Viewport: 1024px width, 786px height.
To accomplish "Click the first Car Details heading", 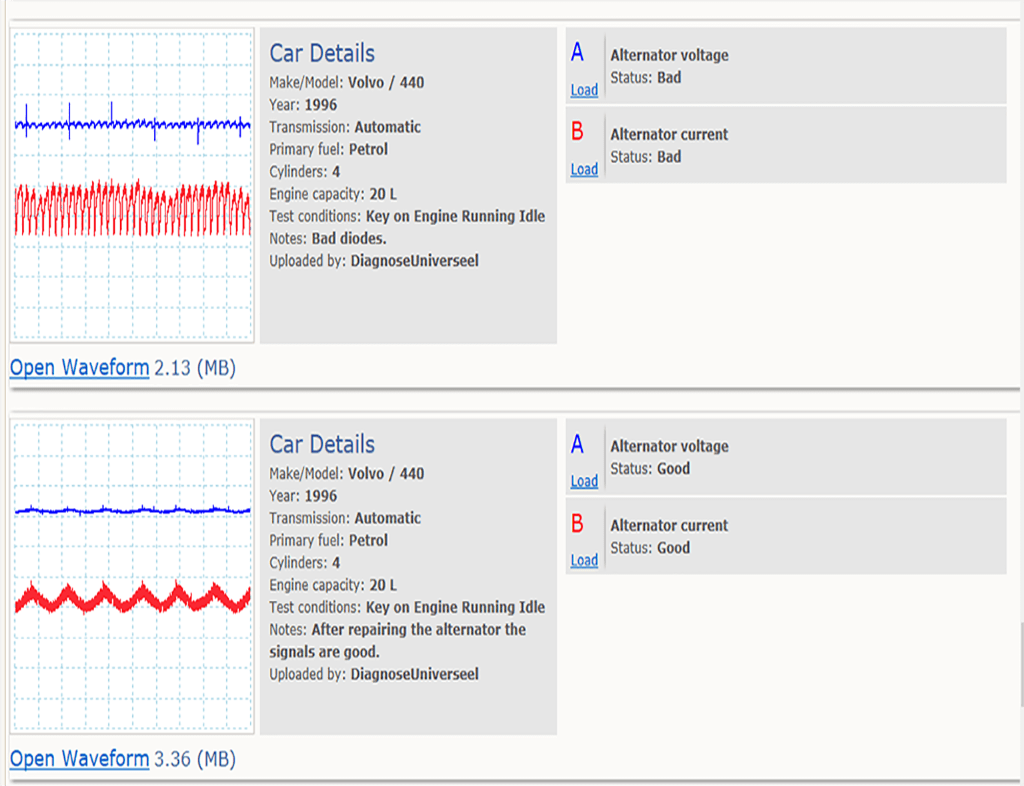I will 322,53.
